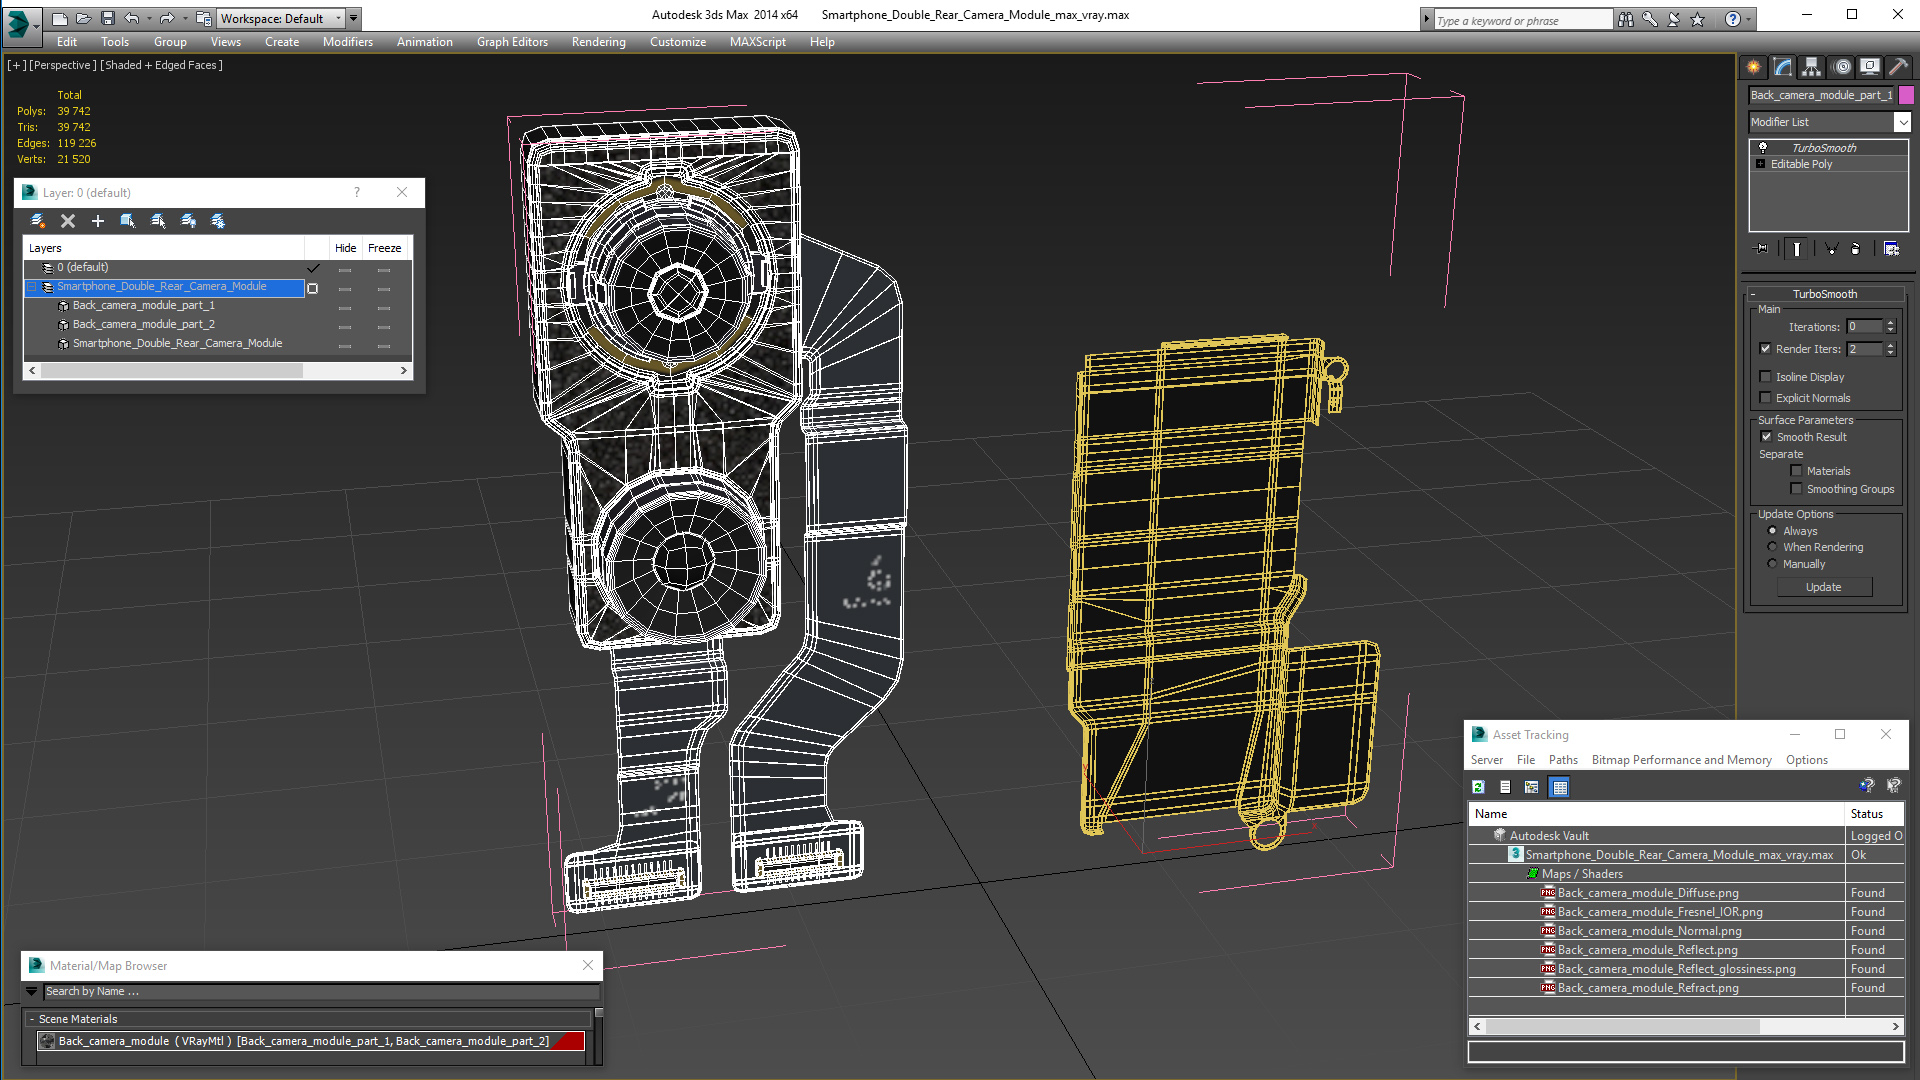Switch to the Utilities hammer panel
This screenshot has width=1920, height=1080.
point(1898,67)
